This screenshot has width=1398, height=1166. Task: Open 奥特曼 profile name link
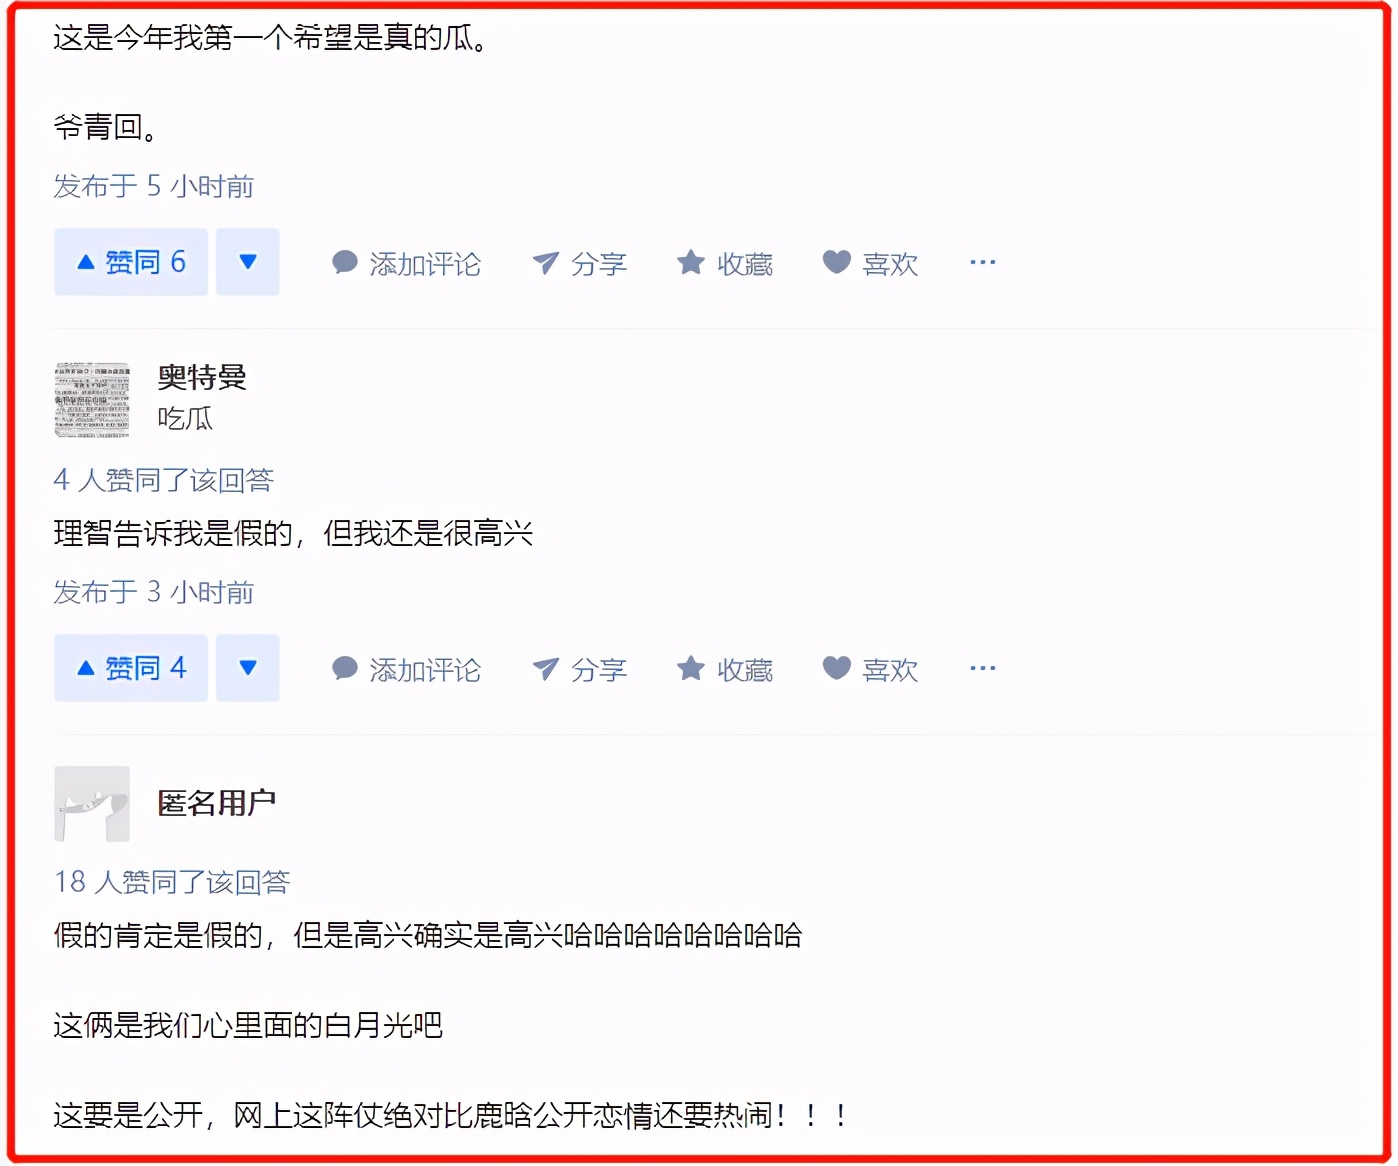click(x=202, y=377)
